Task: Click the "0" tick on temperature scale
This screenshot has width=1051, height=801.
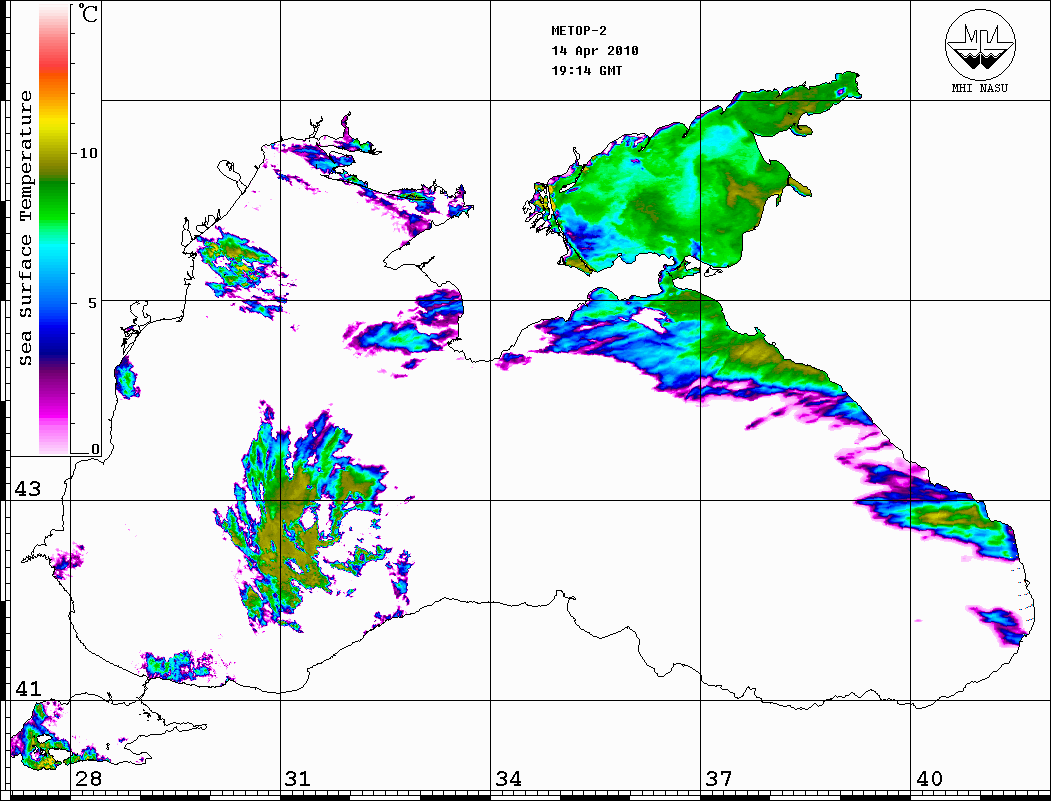Action: [95, 449]
